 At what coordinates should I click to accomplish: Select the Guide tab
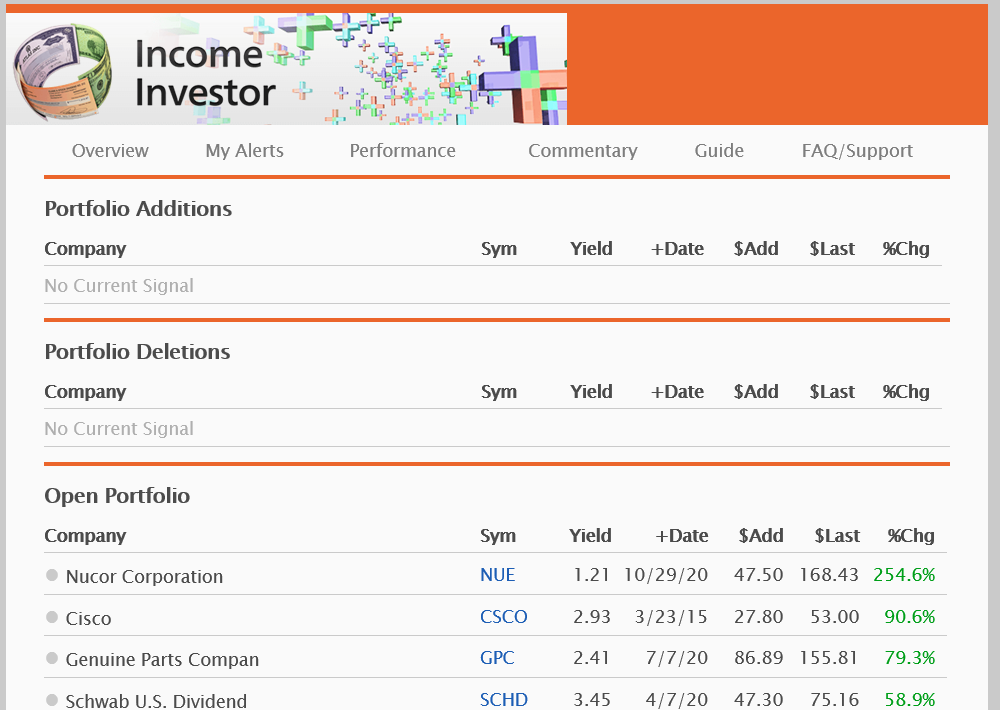(719, 151)
